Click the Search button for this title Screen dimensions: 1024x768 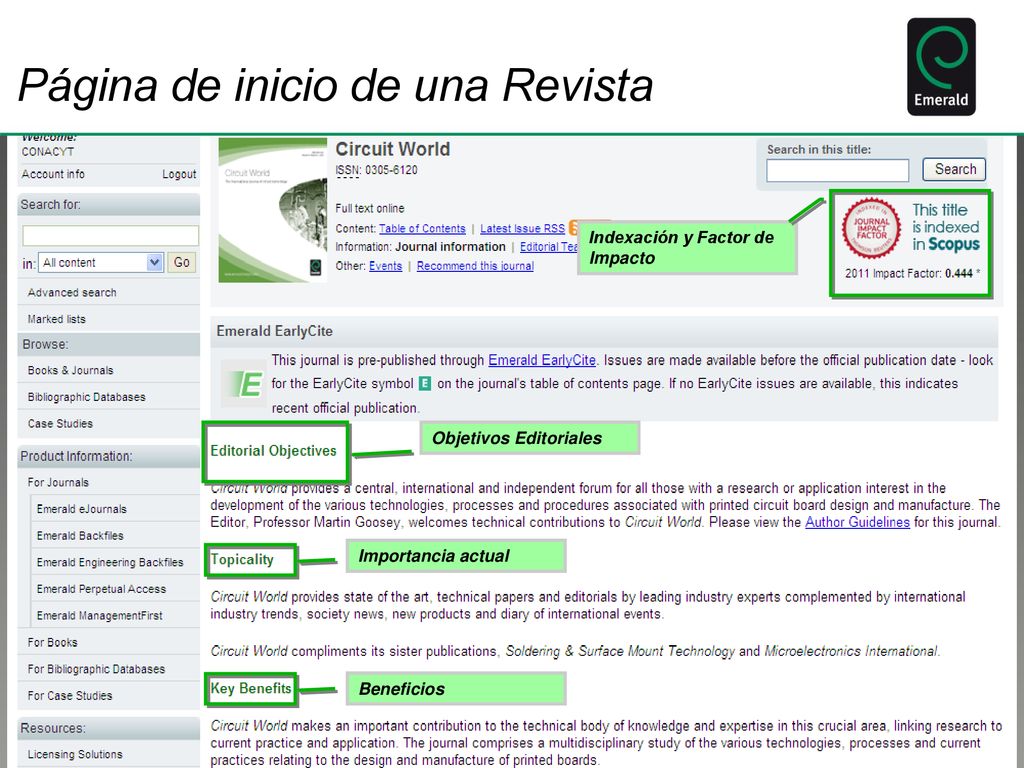[954, 170]
